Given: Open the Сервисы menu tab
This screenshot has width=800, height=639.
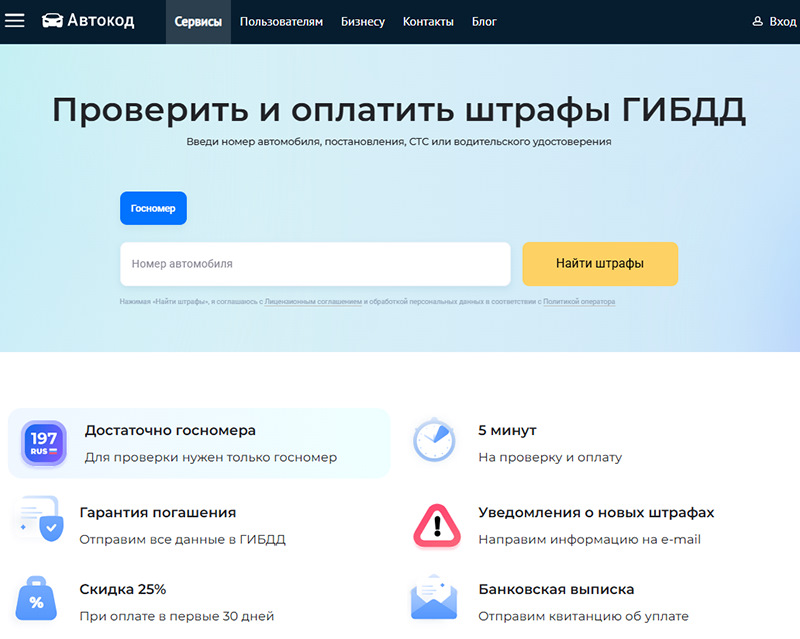Looking at the screenshot, I should (198, 21).
